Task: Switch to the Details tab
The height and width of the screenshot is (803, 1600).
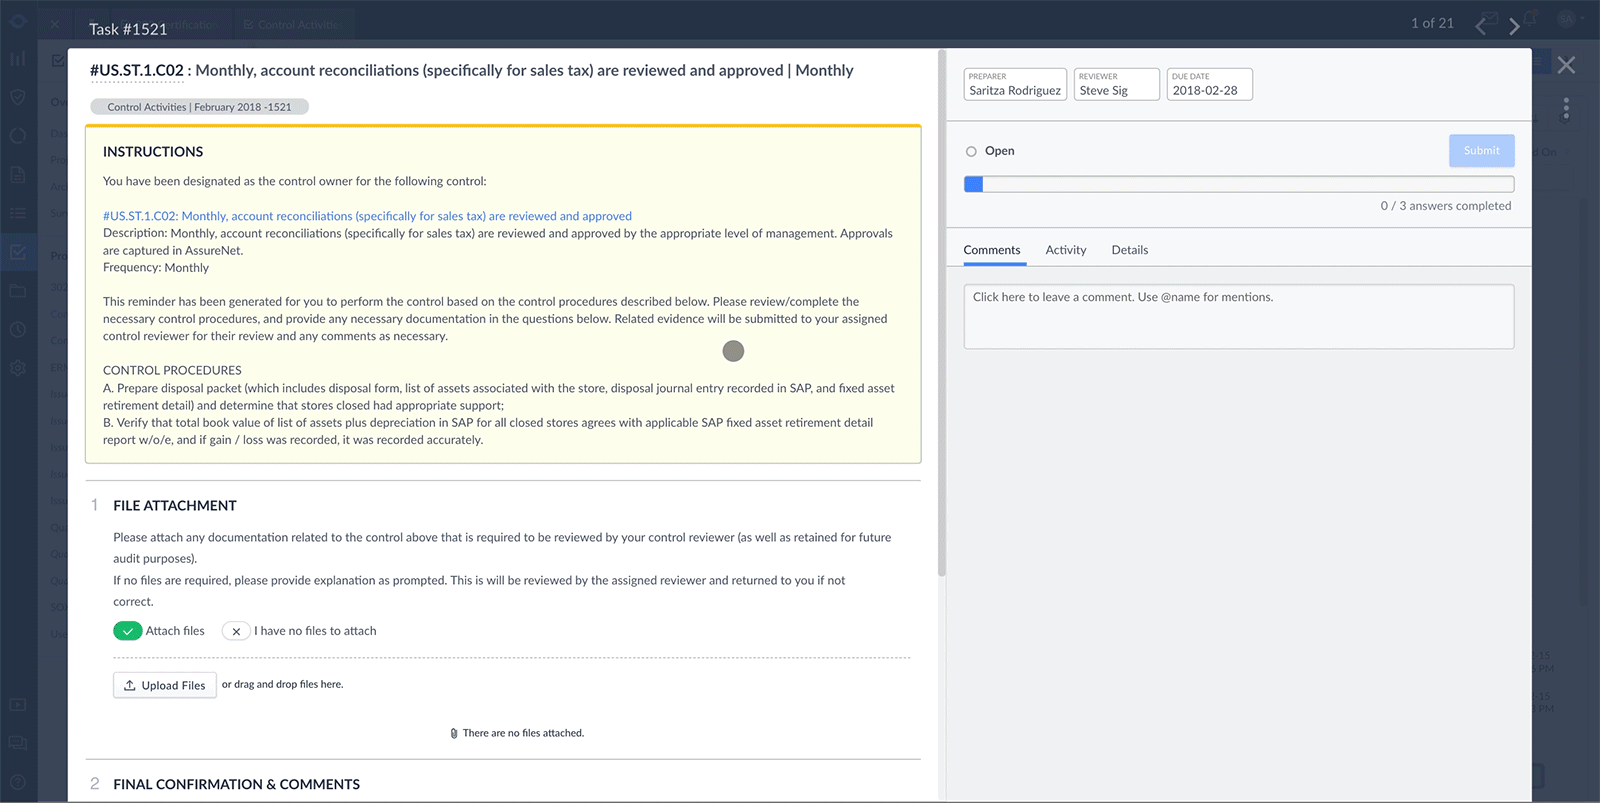Action: click(1129, 250)
